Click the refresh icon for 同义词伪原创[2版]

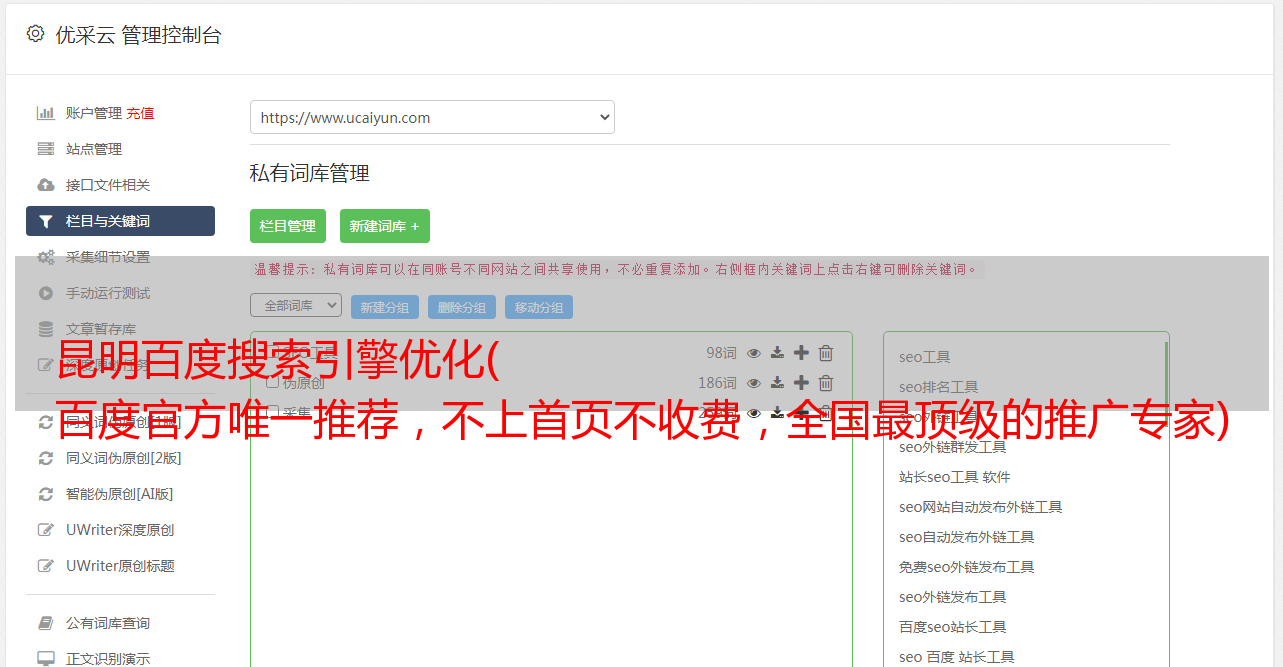pyautogui.click(x=45, y=458)
